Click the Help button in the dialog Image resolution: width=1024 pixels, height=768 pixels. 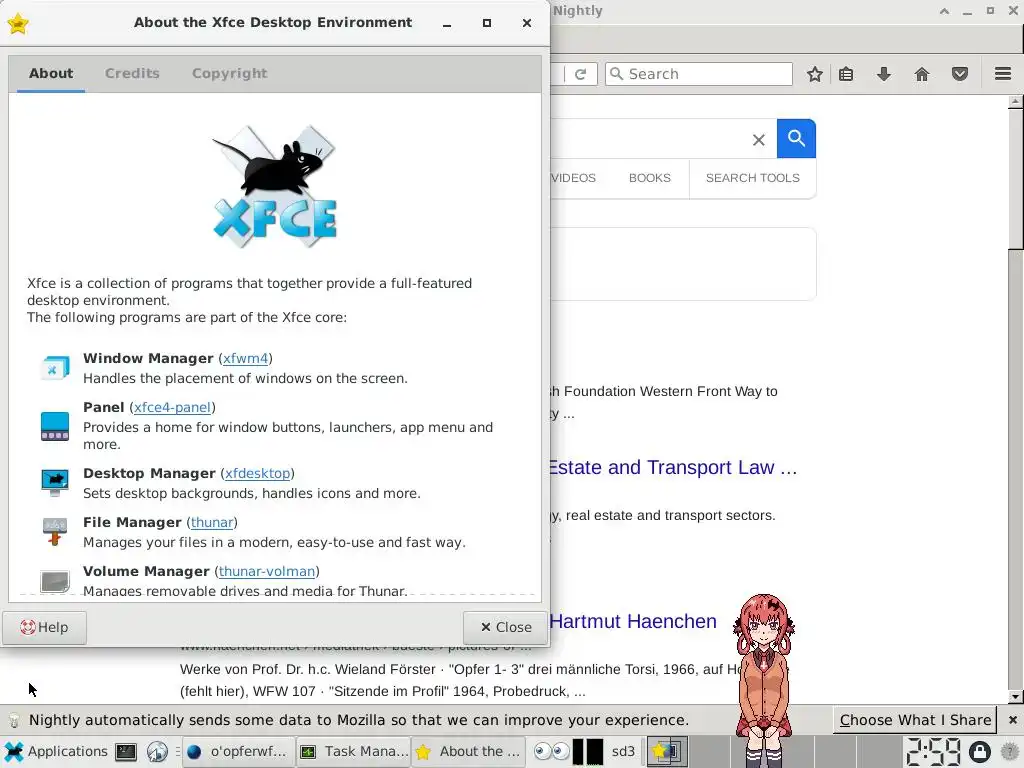coord(44,628)
